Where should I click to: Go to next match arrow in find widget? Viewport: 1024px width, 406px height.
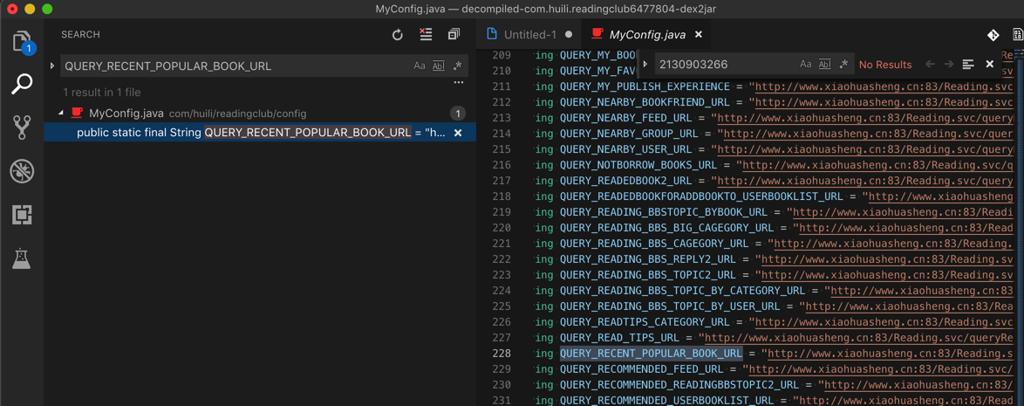[x=949, y=64]
